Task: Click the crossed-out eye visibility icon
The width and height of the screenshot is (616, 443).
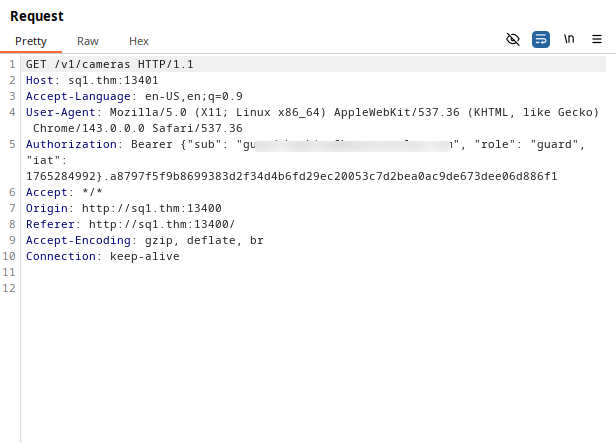Action: (x=513, y=39)
